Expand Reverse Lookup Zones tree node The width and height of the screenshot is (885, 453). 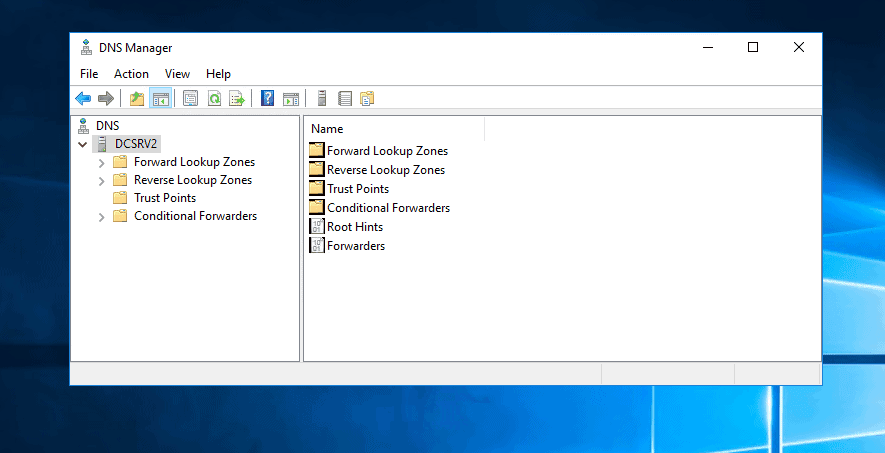(102, 181)
